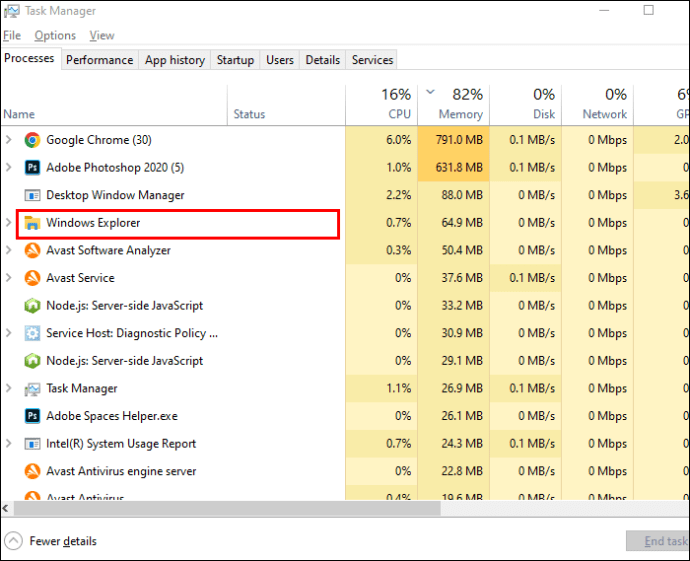
Task: Open the Options menu
Action: 55,36
